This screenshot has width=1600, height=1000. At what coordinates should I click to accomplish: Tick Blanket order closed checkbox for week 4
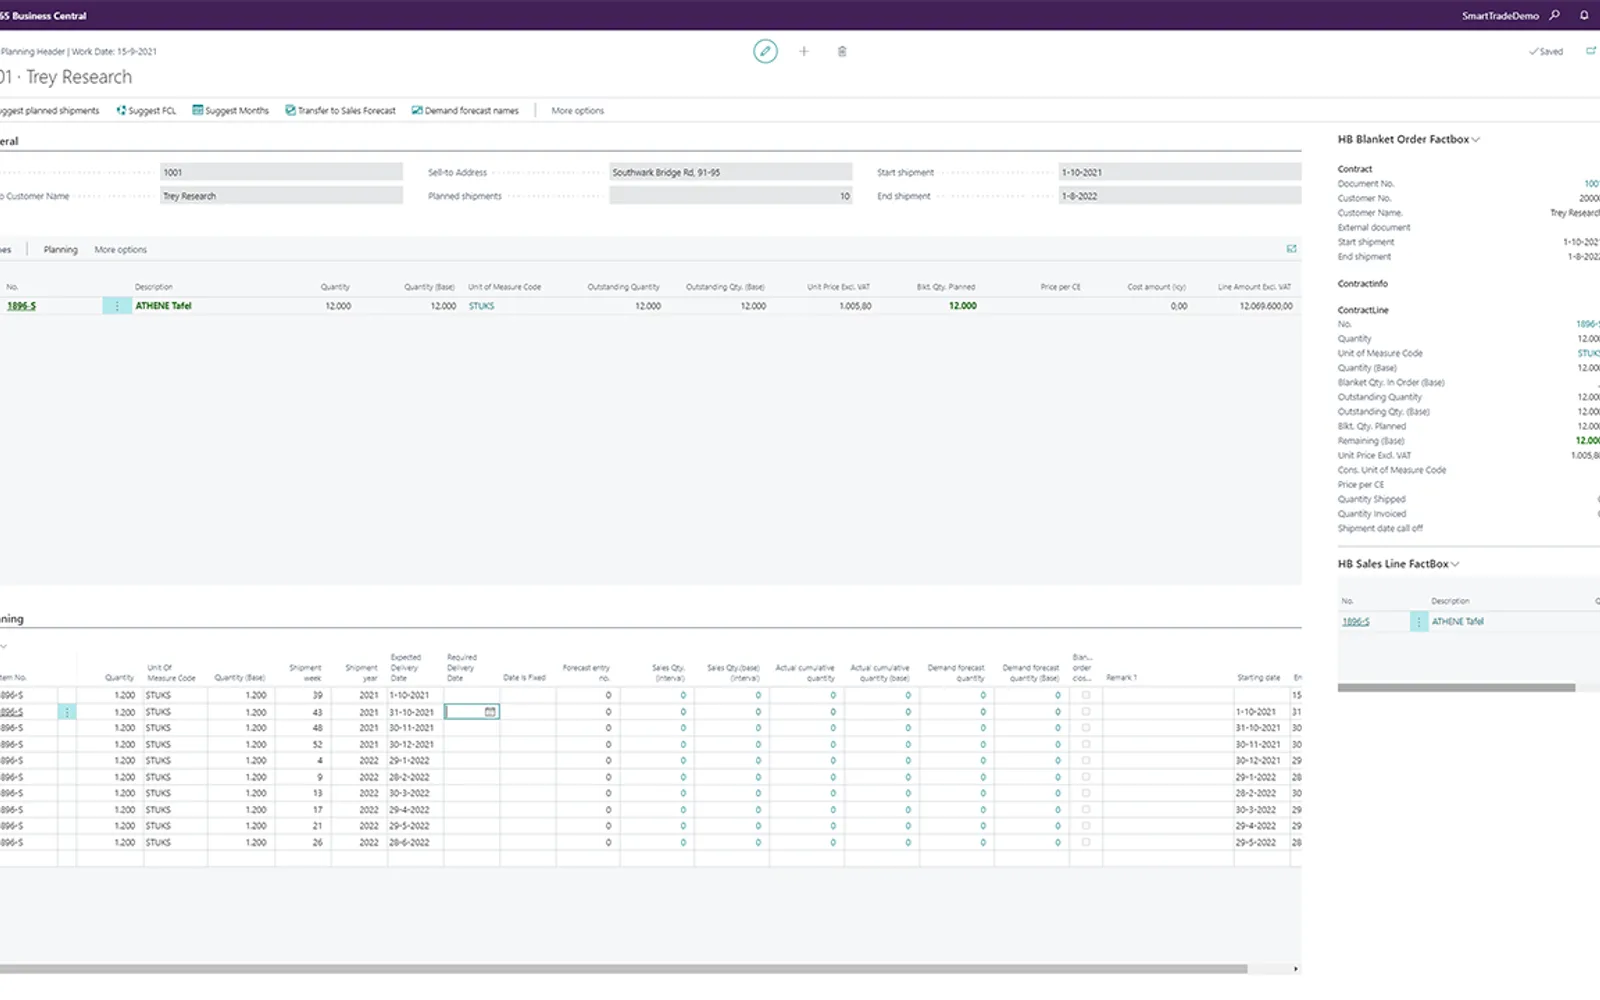1085,761
